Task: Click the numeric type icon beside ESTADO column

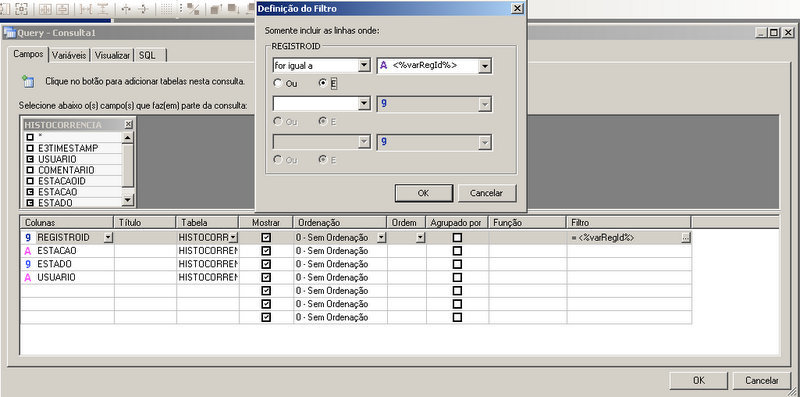Action: click(x=28, y=264)
